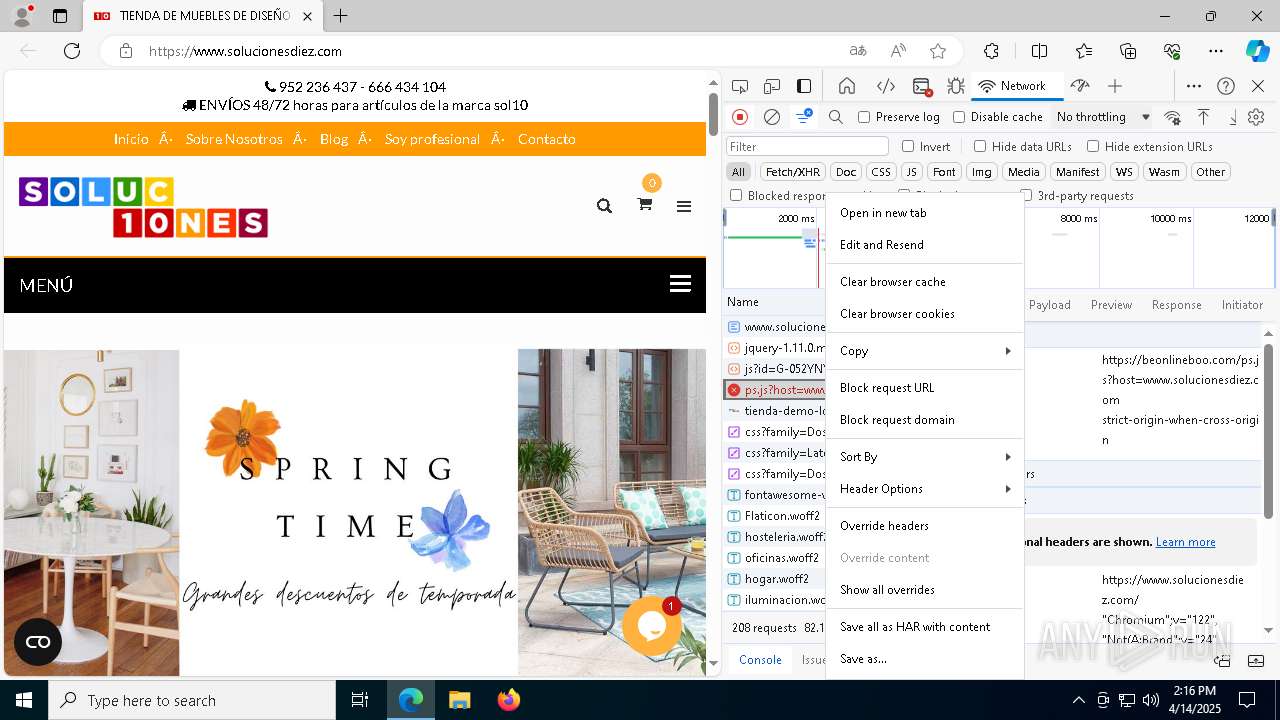Image resolution: width=1280 pixels, height=720 pixels.
Task: Open the Elements panel icon
Action: (x=885, y=86)
